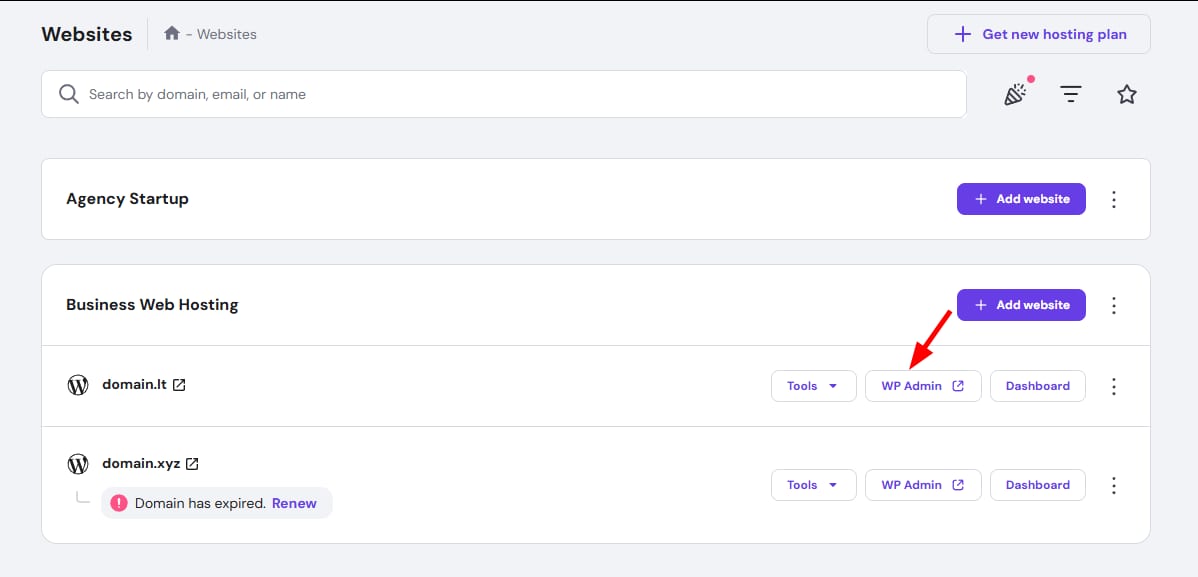Open three-dot menu for domain.xyz row
Screen dimensions: 1198x577
(1114, 485)
